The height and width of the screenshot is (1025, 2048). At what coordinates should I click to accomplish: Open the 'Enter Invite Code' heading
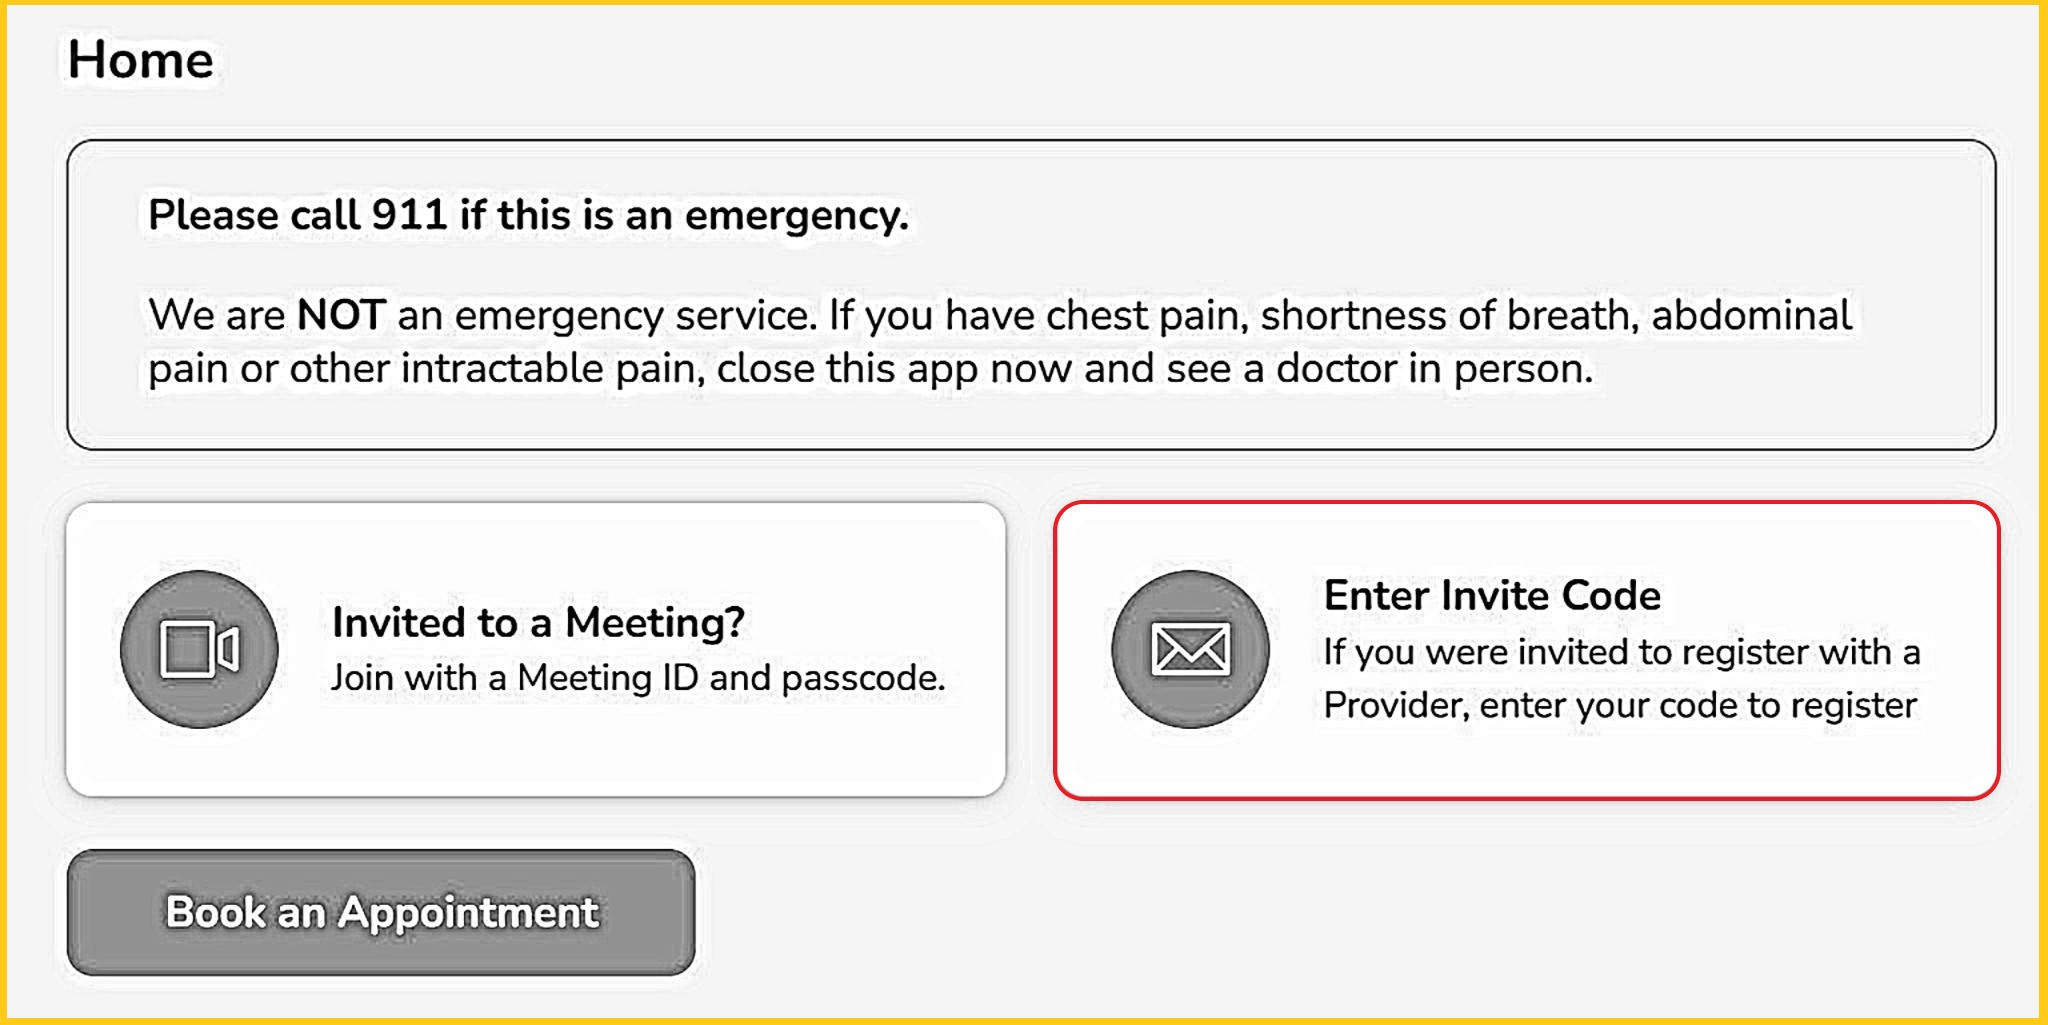[x=1491, y=595]
